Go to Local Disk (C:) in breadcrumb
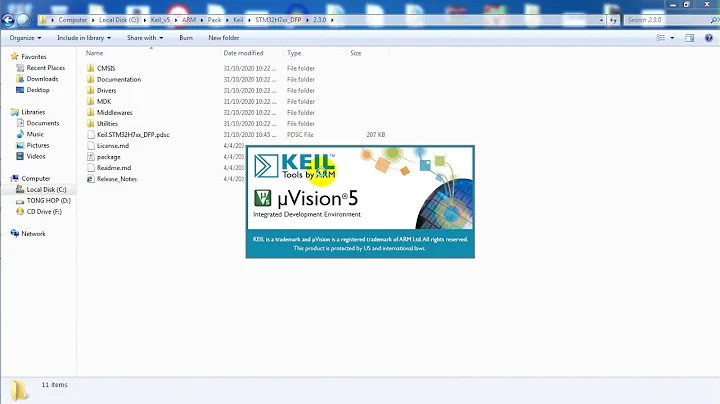This screenshot has width=720, height=404. 118,20
